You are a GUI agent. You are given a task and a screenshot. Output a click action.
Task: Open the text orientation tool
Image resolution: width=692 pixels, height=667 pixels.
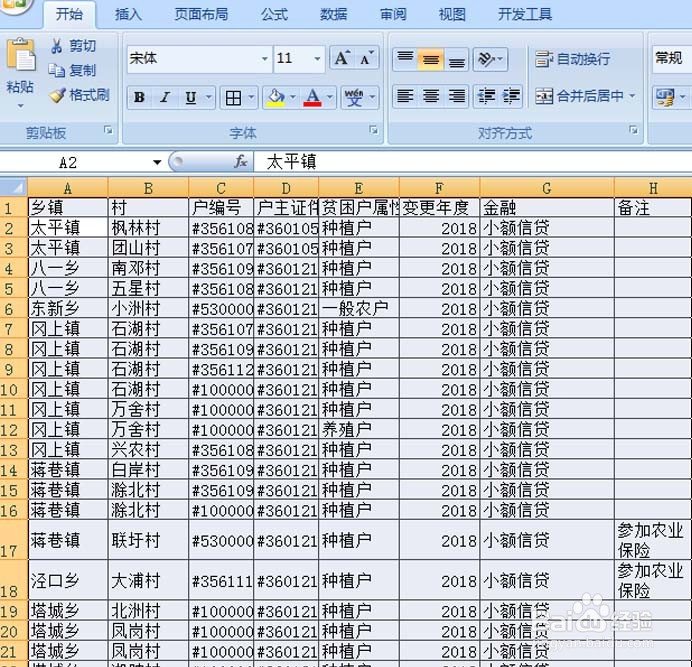pyautogui.click(x=486, y=59)
